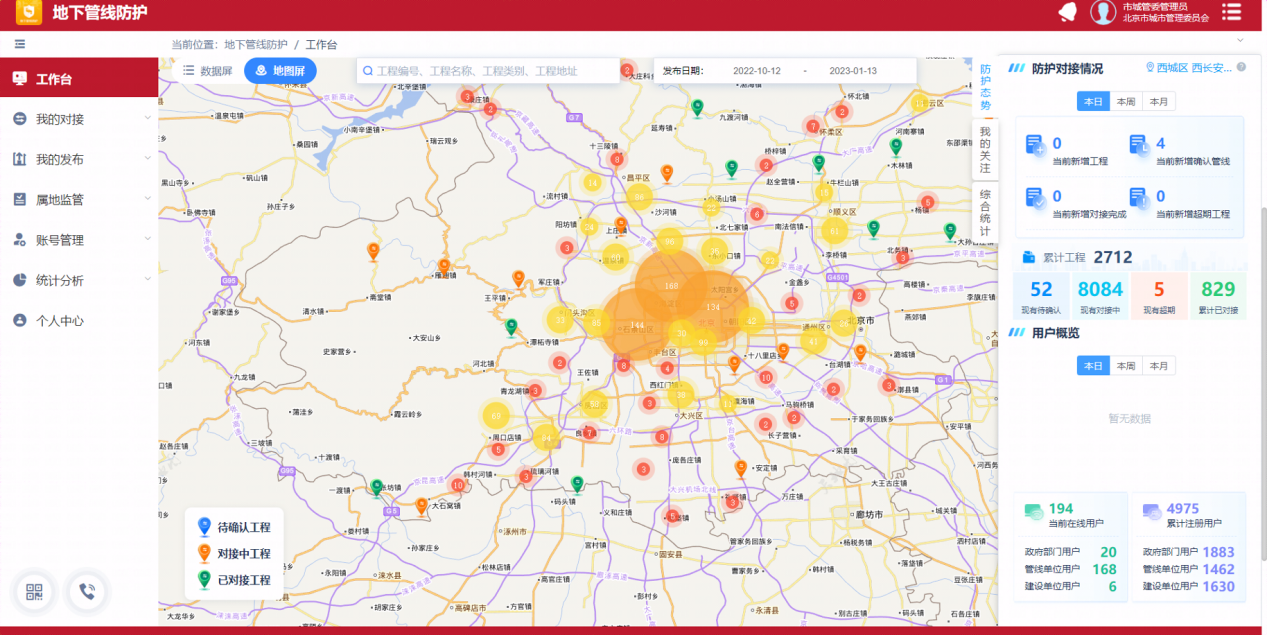This screenshot has width=1267, height=635.
Task: Open the top-right list menu icon
Action: pos(1231,12)
